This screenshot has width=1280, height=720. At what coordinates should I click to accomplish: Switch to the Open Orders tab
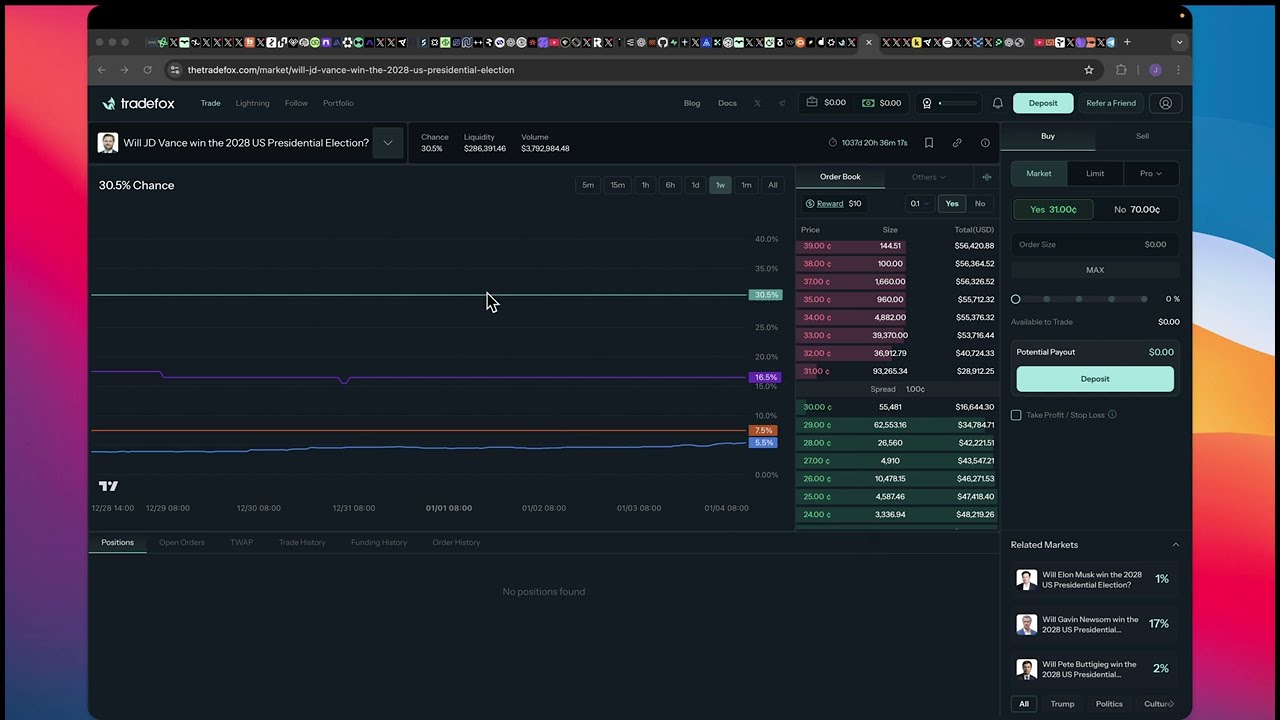182,542
